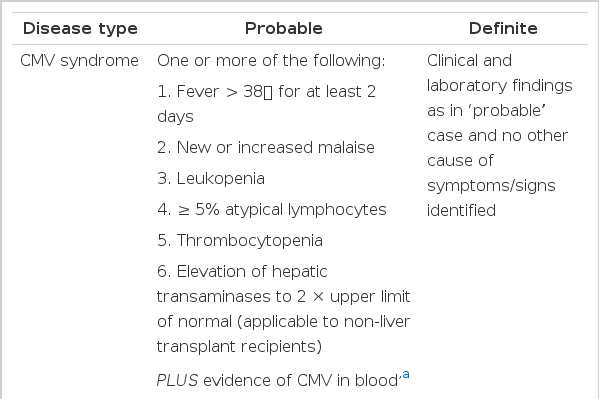Click 'laboratory findings' text
Image resolution: width=599 pixels, height=399 pixels.
coord(500,86)
